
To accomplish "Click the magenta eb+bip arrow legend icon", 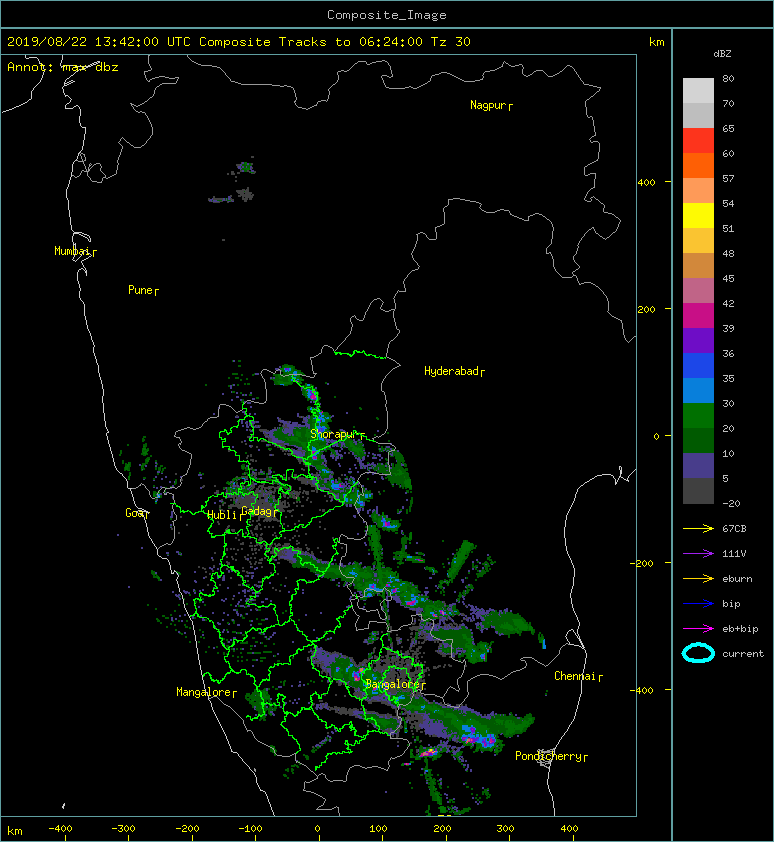I will (698, 629).
